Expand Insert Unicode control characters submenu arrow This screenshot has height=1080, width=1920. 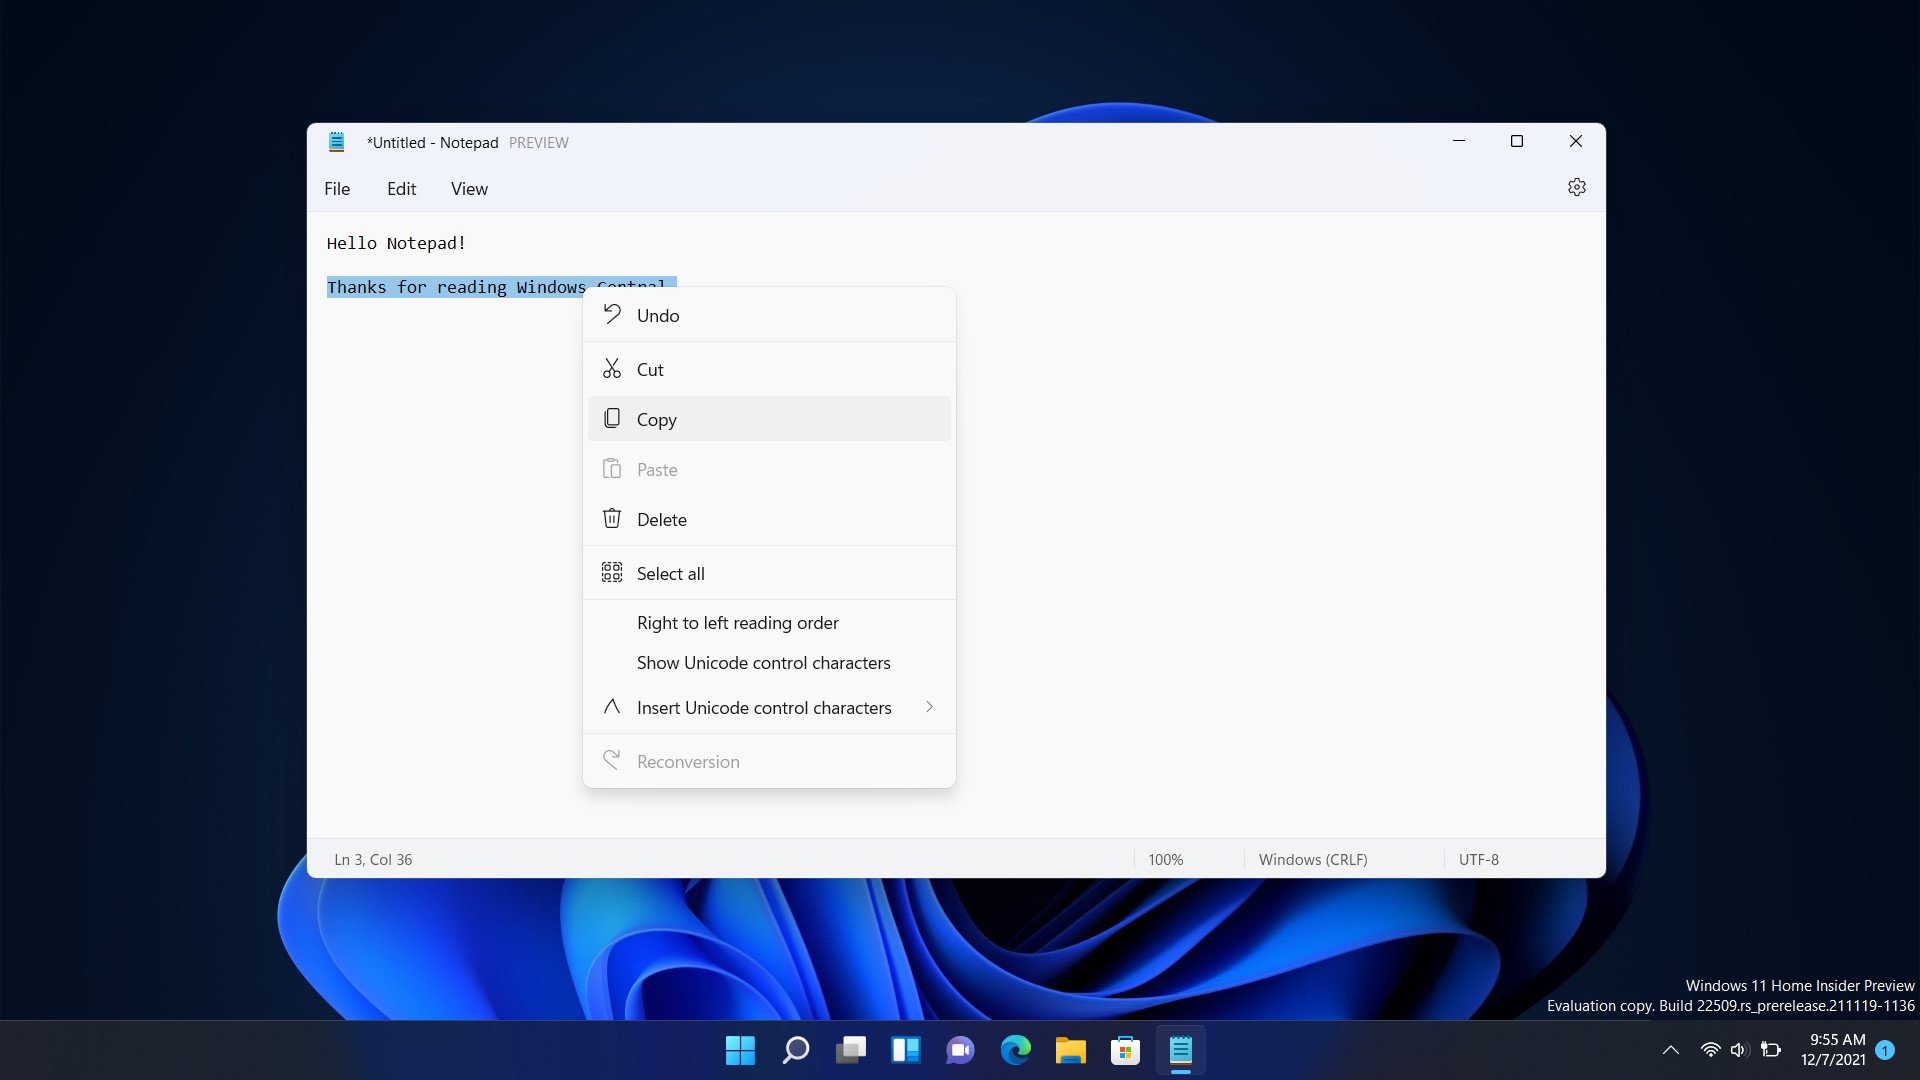click(x=929, y=707)
